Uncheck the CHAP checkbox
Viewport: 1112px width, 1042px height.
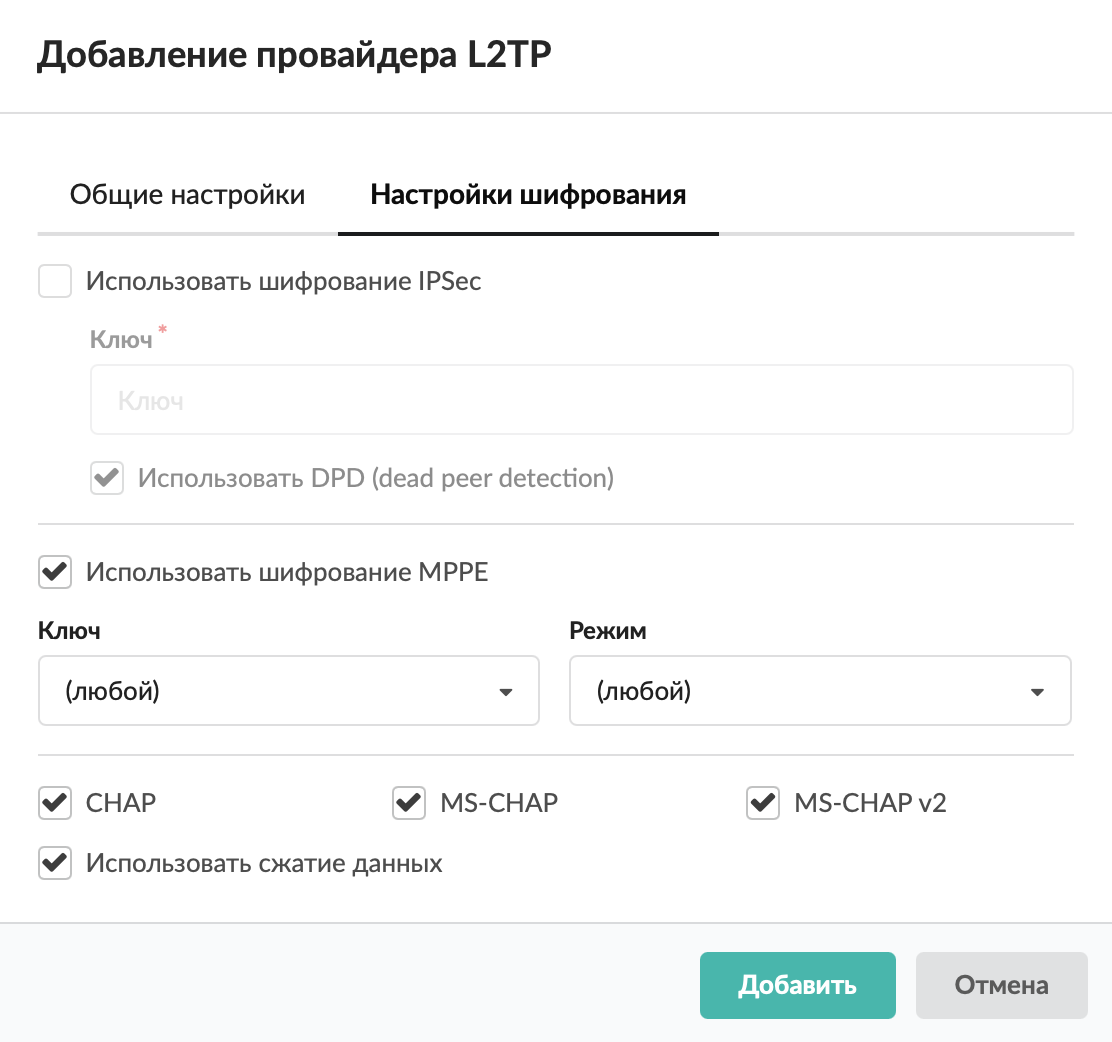pos(55,802)
